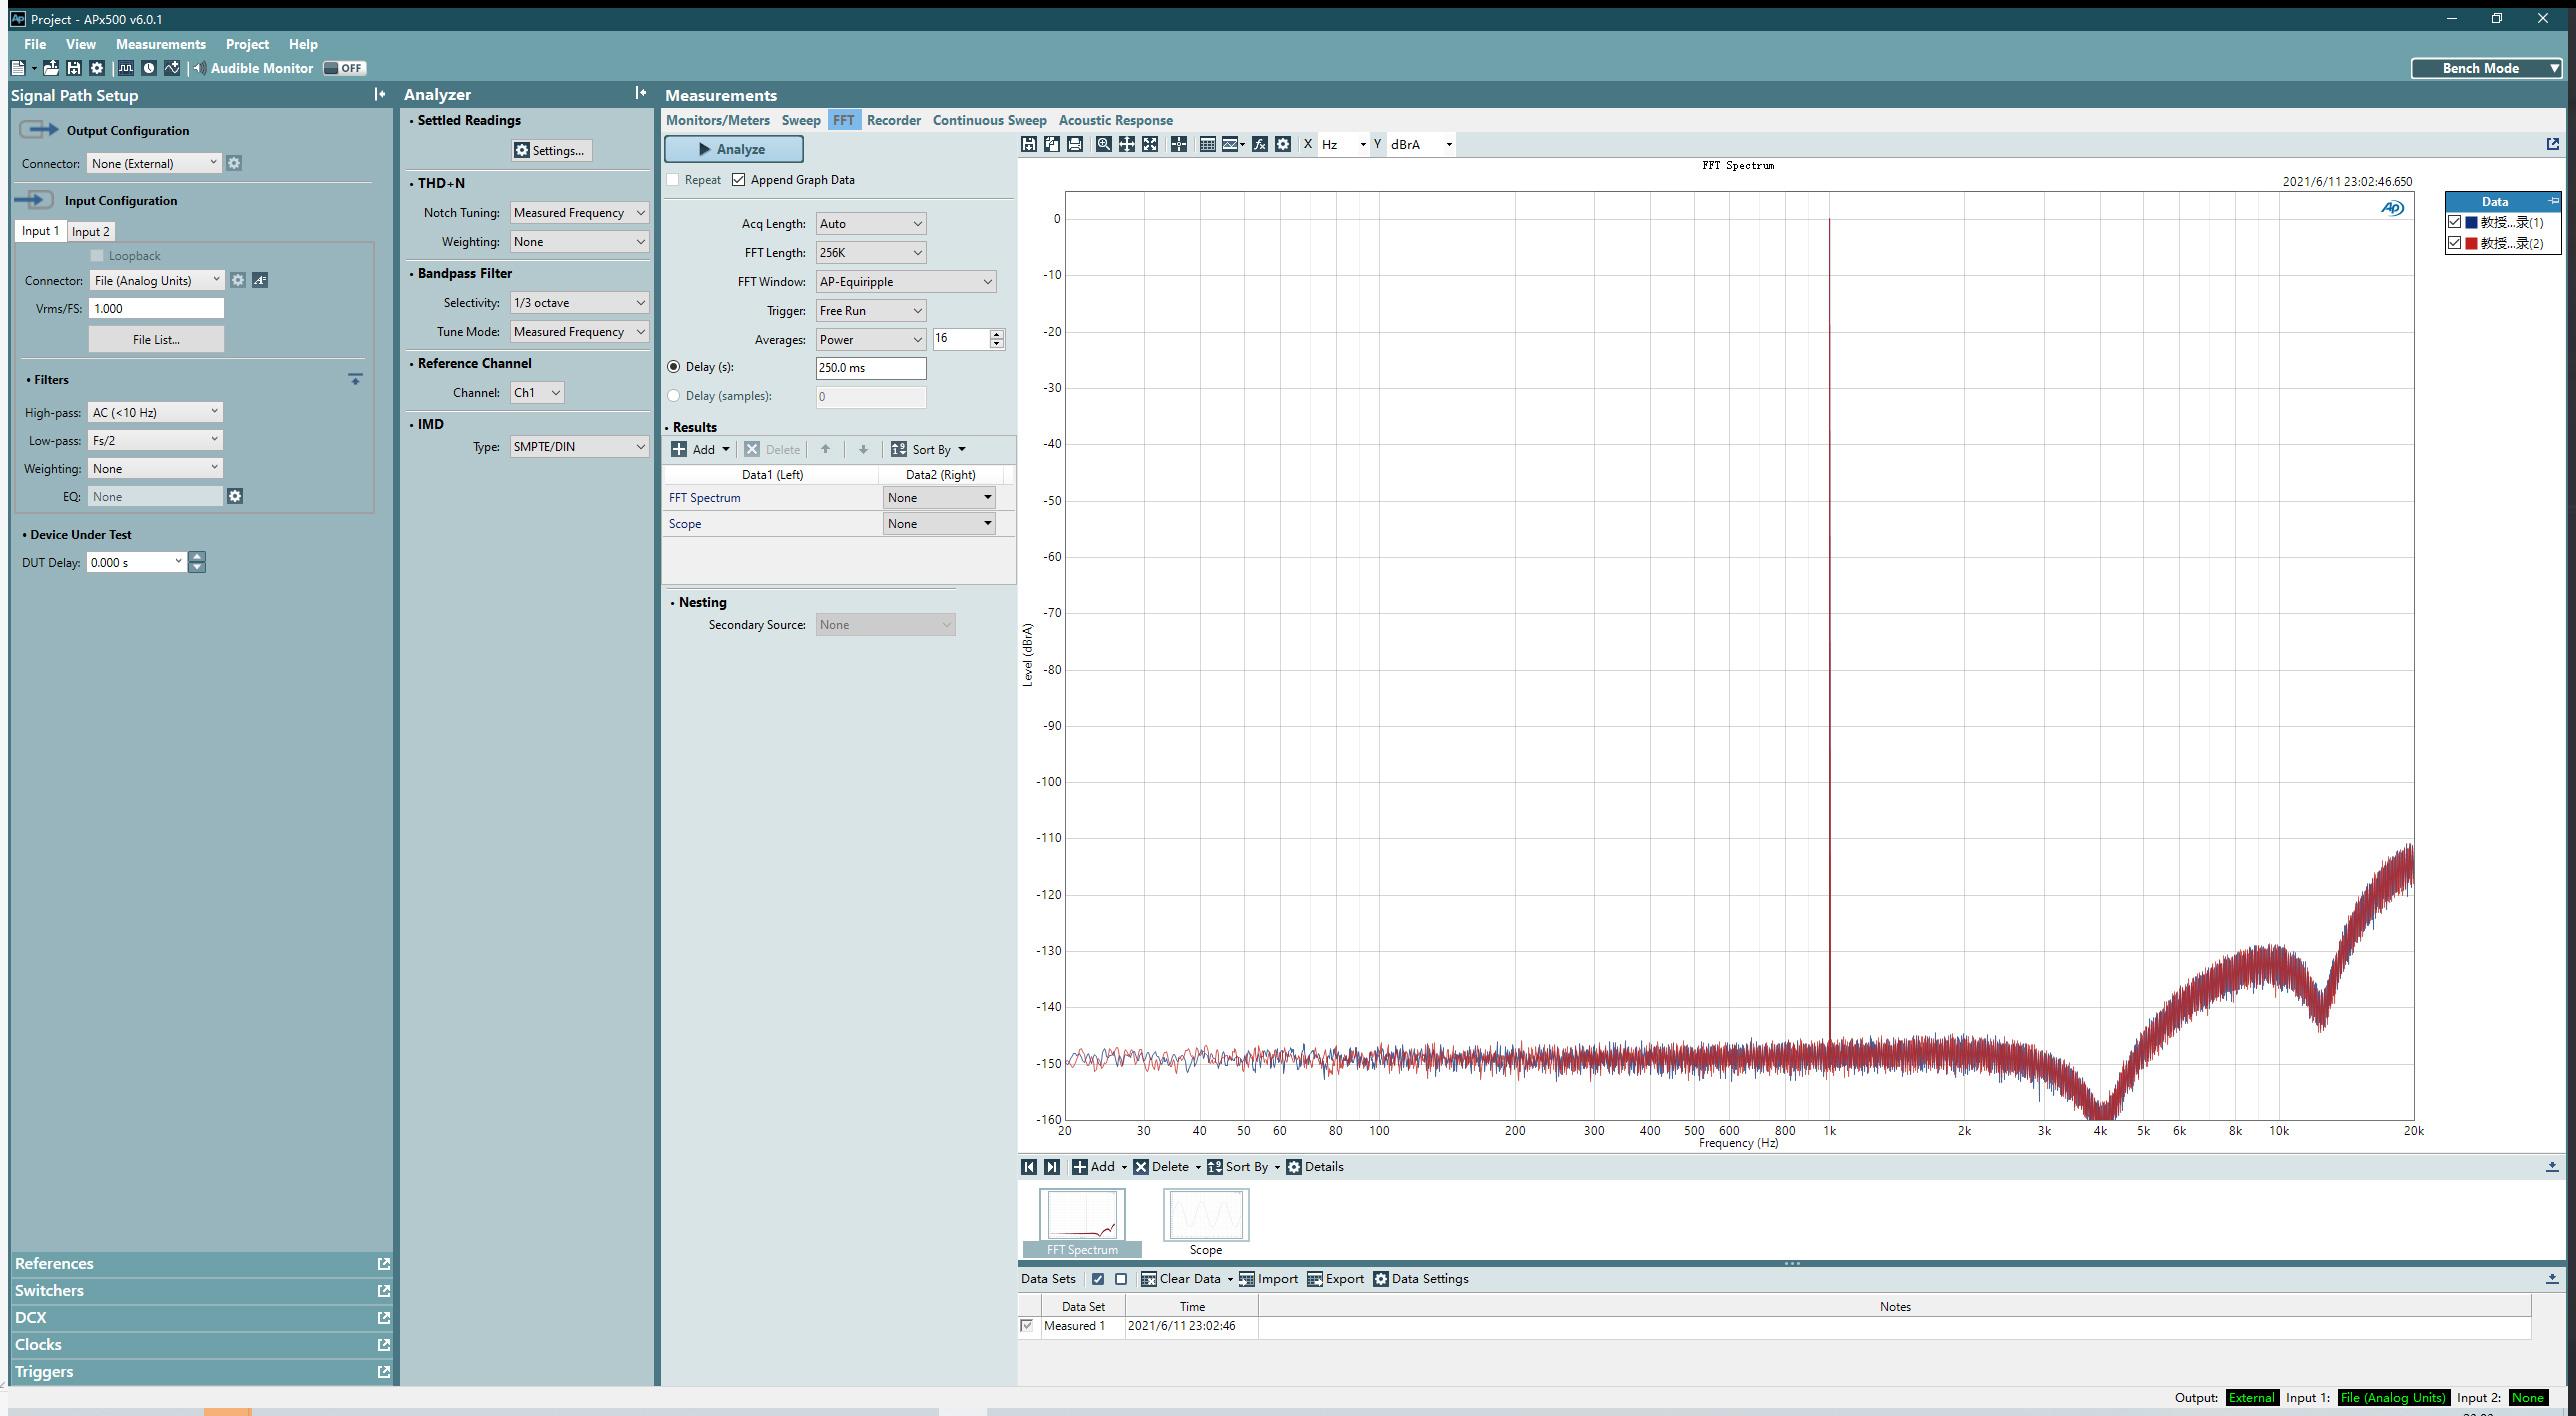Click the graph zoom magnifier icon
The height and width of the screenshot is (1416, 2576).
[1103, 144]
